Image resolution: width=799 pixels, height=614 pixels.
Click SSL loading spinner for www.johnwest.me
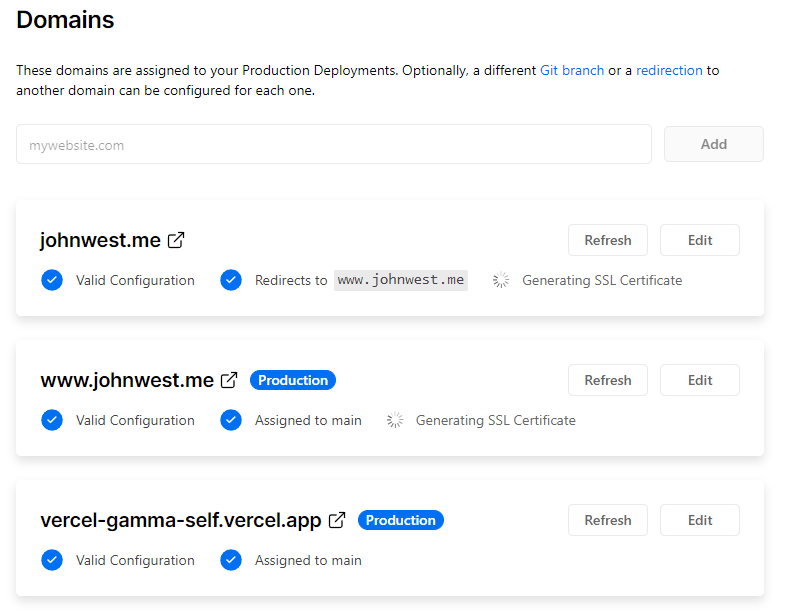coord(395,420)
